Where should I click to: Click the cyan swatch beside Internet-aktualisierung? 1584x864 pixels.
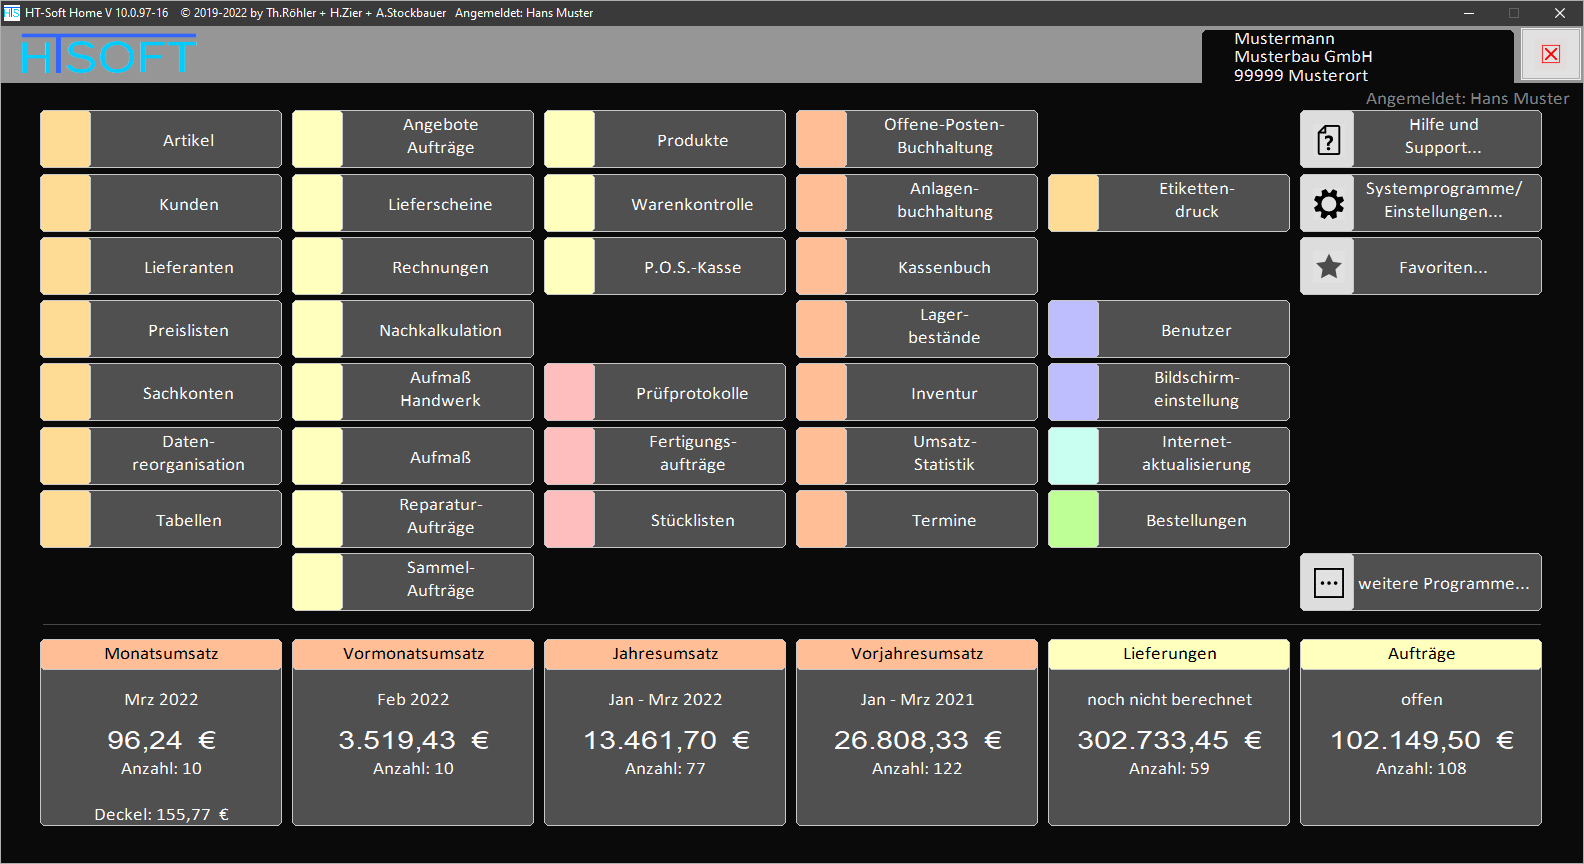tap(1074, 457)
